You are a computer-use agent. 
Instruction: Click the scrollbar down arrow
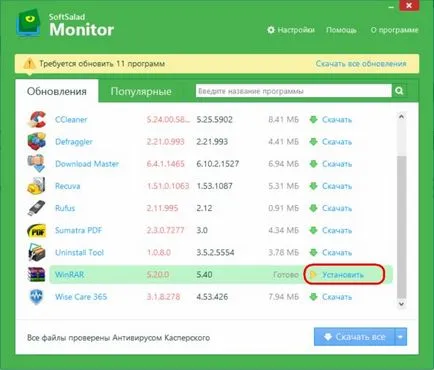pyautogui.click(x=401, y=304)
